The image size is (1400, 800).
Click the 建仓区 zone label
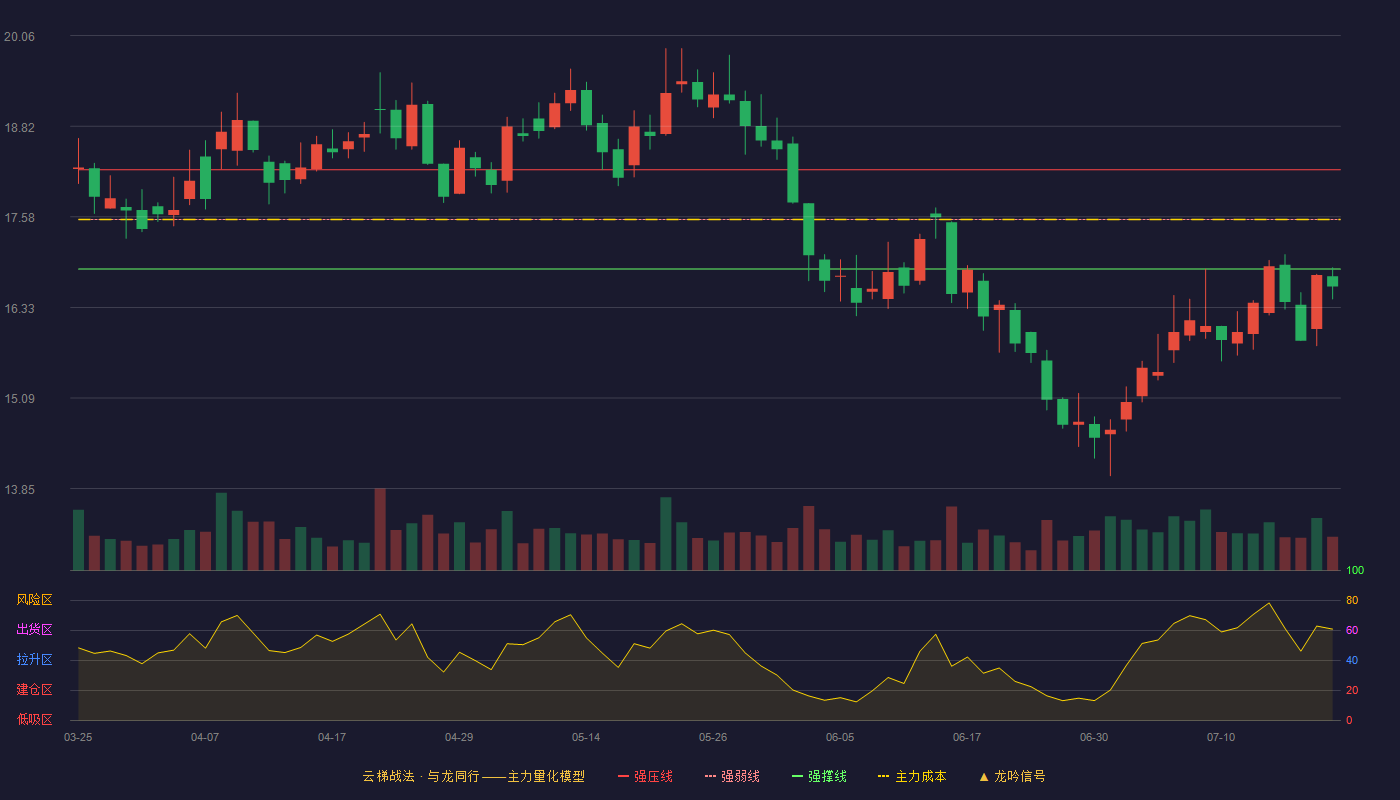click(34, 690)
